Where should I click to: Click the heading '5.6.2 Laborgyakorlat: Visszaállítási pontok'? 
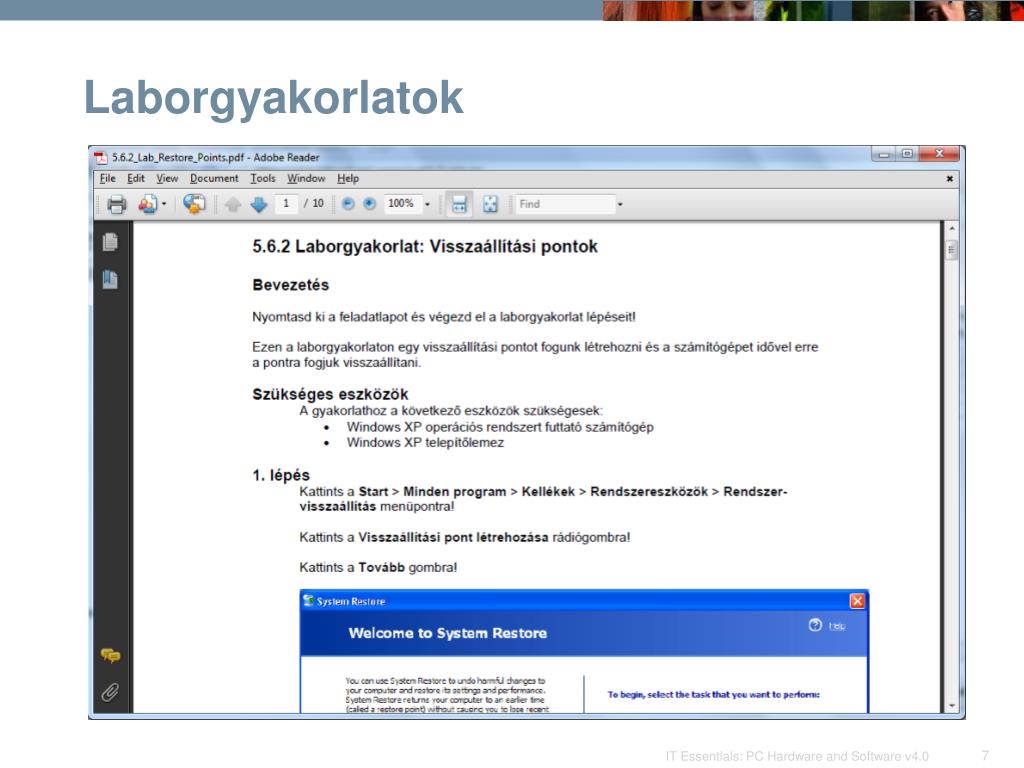pyautogui.click(x=425, y=247)
